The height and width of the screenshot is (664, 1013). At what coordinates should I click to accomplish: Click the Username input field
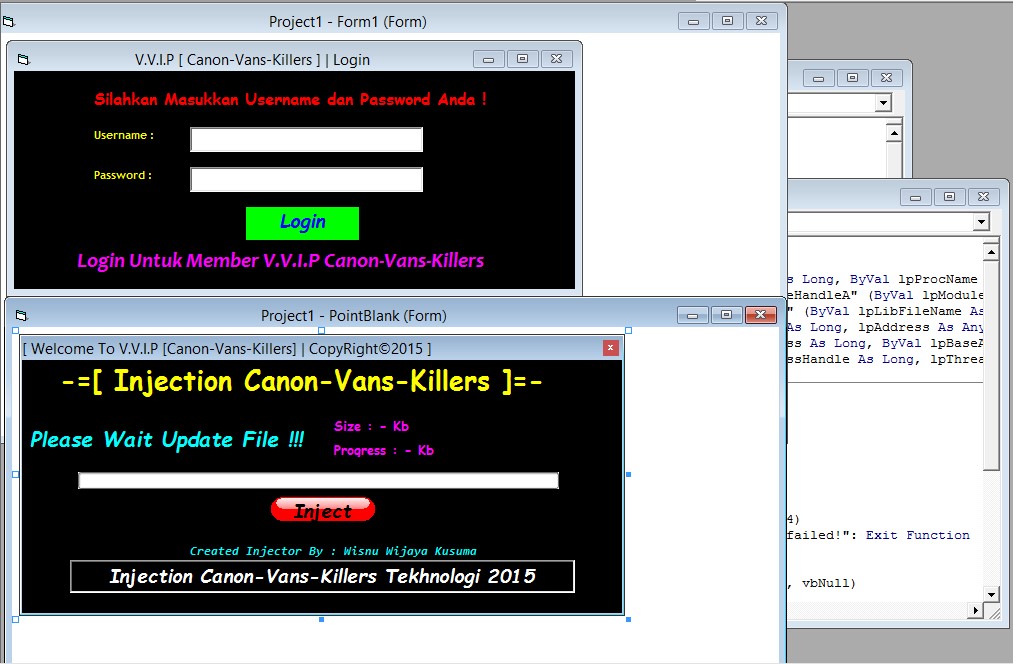[306, 140]
